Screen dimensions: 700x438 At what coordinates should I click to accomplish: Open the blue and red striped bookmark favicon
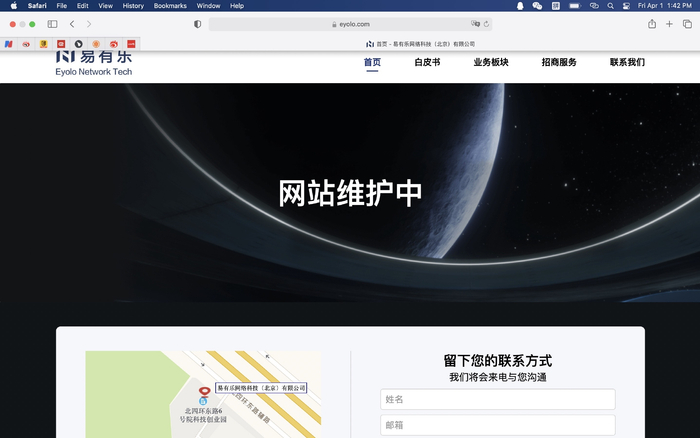pos(8,44)
